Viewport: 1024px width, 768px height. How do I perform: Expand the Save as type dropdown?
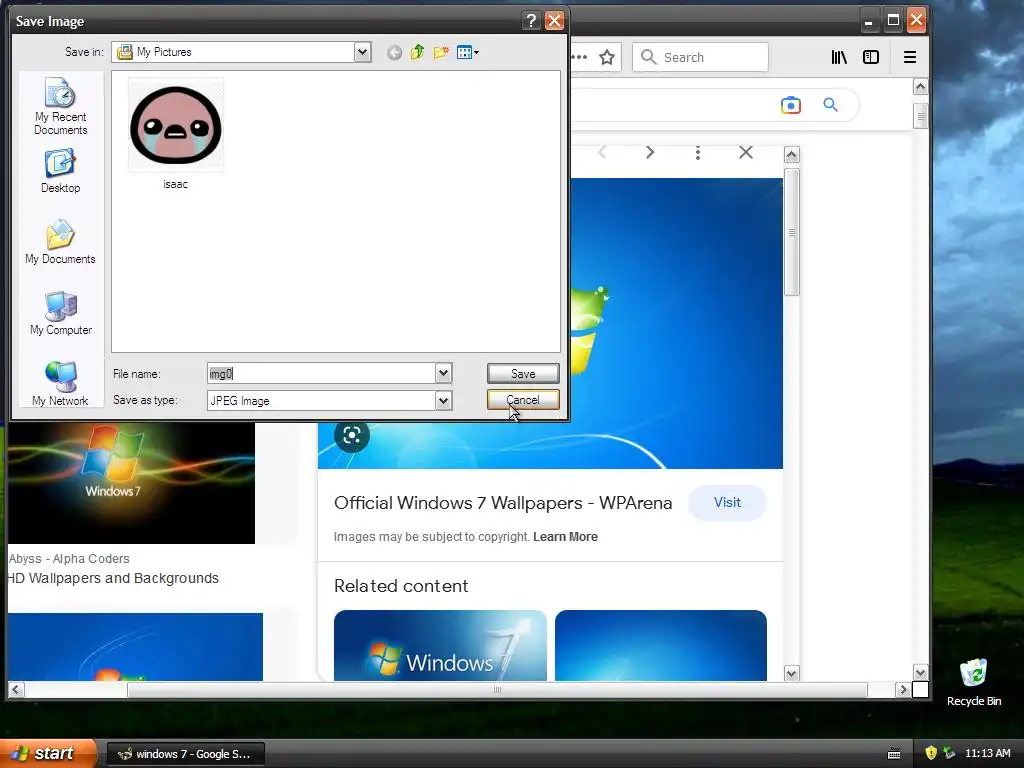coord(443,400)
